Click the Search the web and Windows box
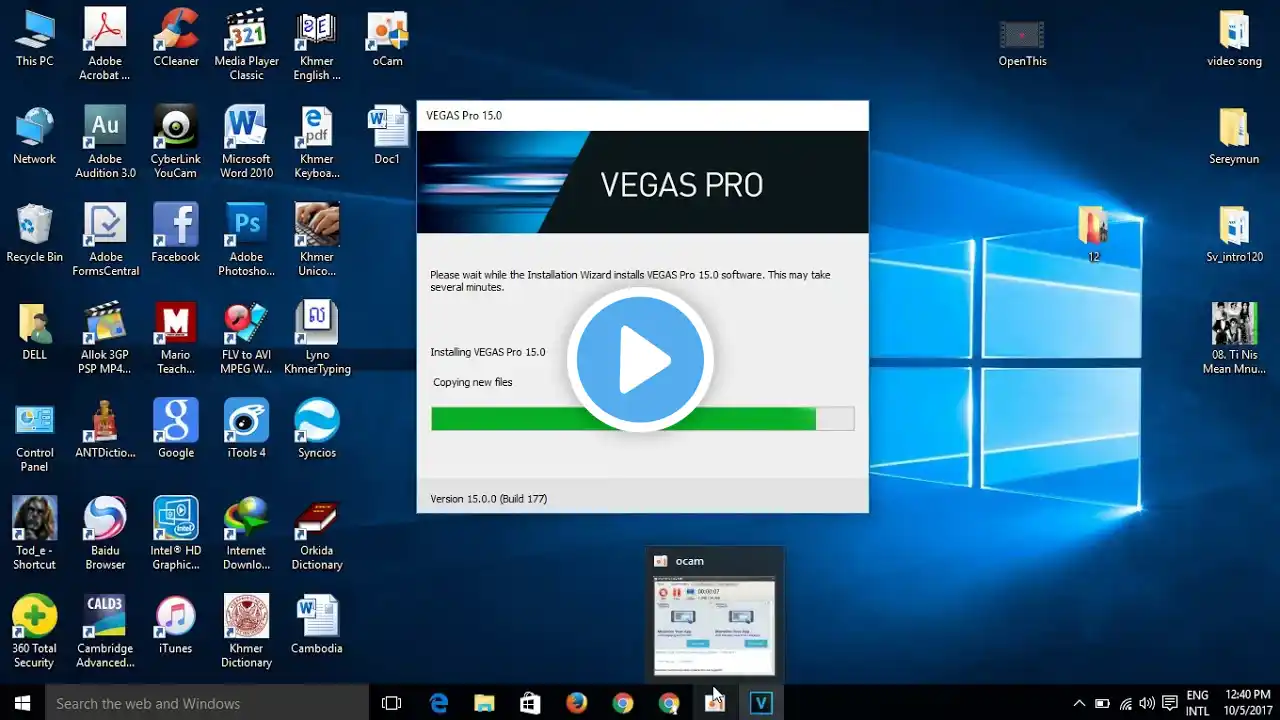This screenshot has height=720, width=1280. [207, 703]
